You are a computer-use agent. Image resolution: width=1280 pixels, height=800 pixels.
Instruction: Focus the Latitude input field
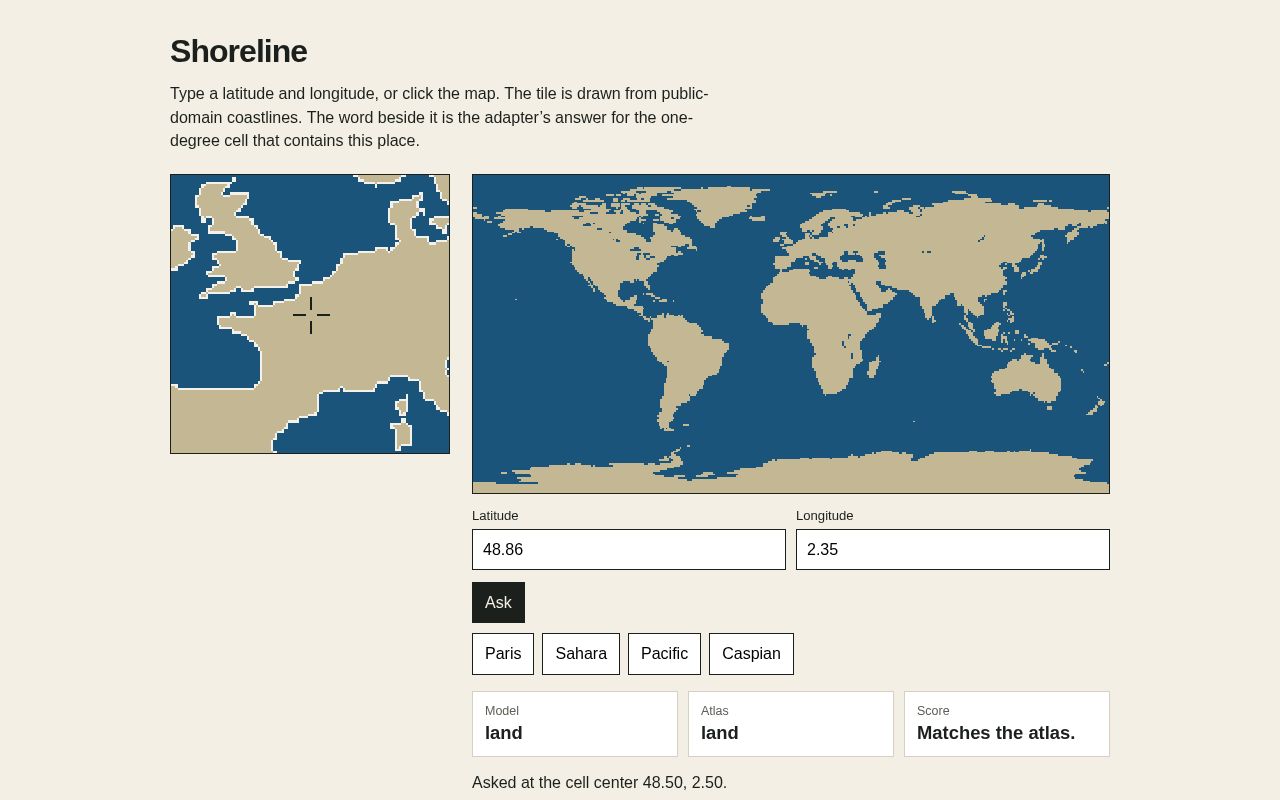pyautogui.click(x=629, y=549)
